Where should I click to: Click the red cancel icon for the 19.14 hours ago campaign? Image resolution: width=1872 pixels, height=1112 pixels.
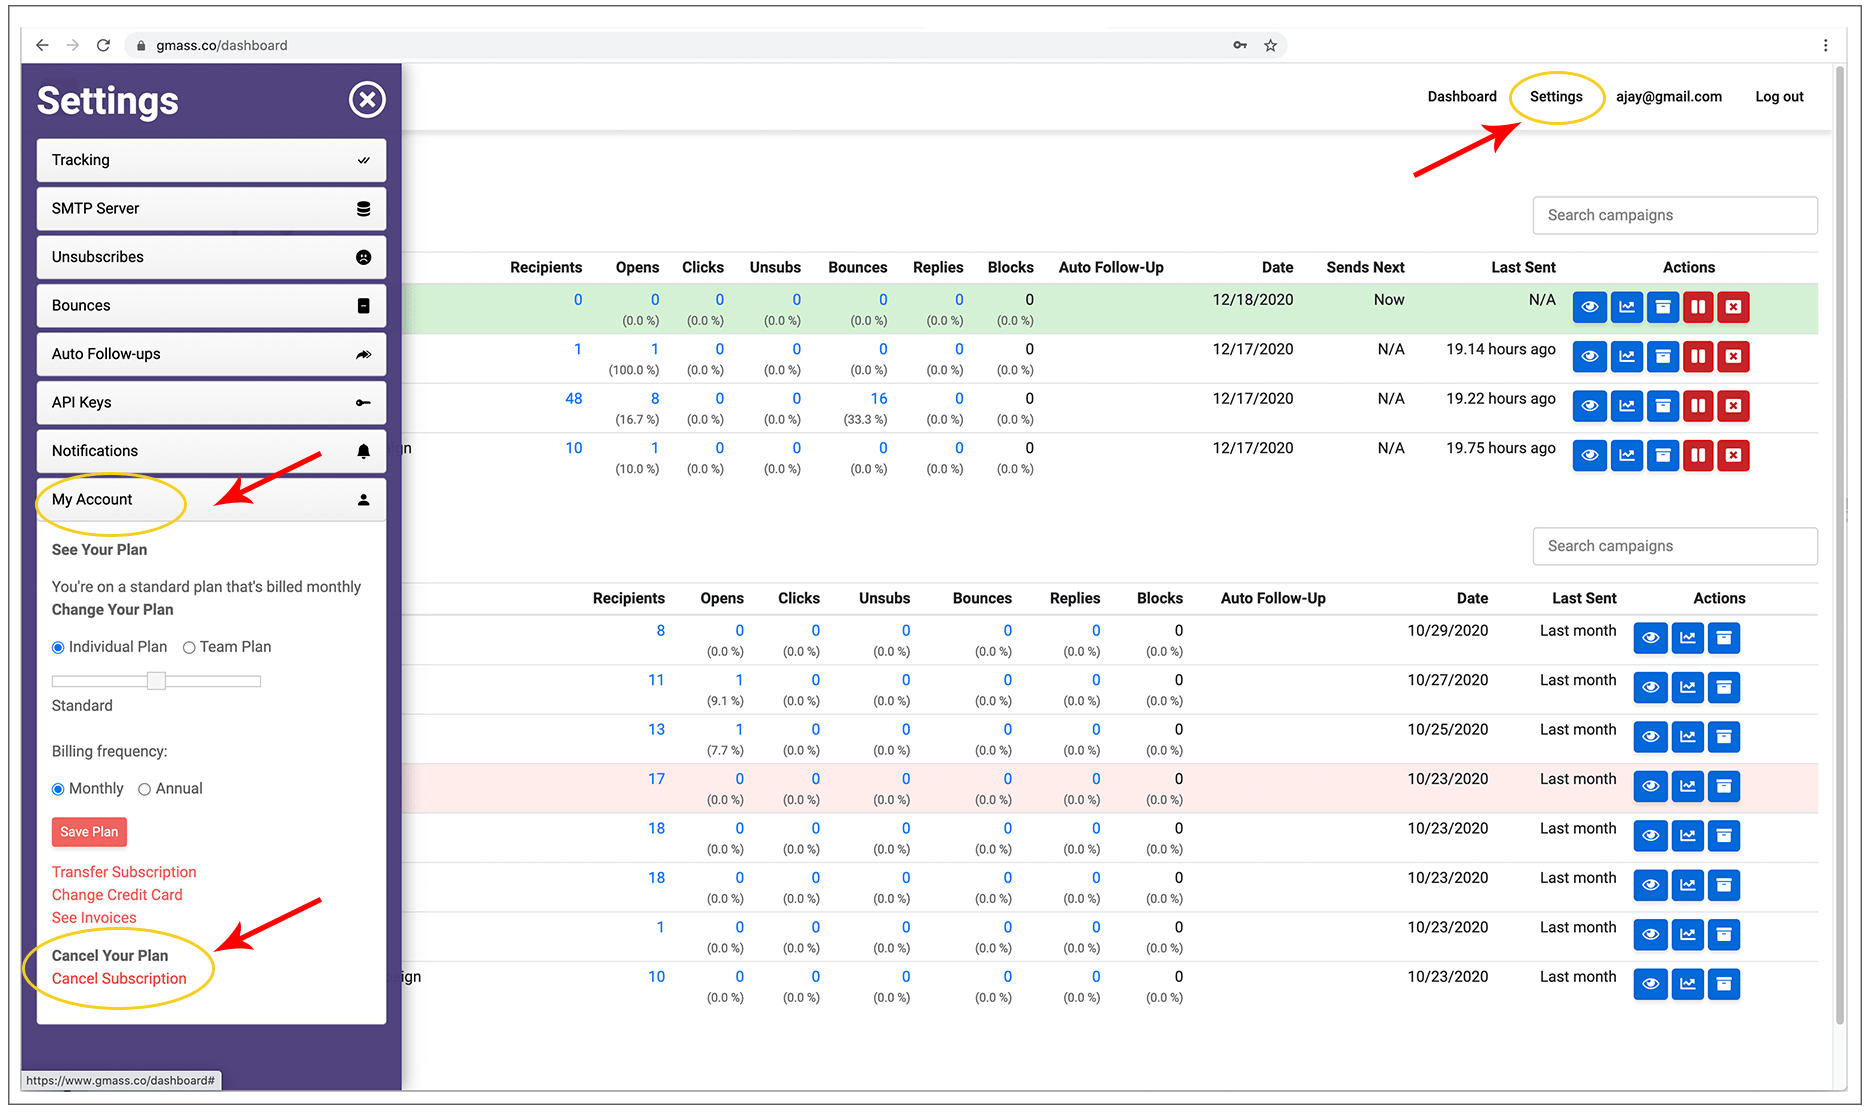(1733, 357)
